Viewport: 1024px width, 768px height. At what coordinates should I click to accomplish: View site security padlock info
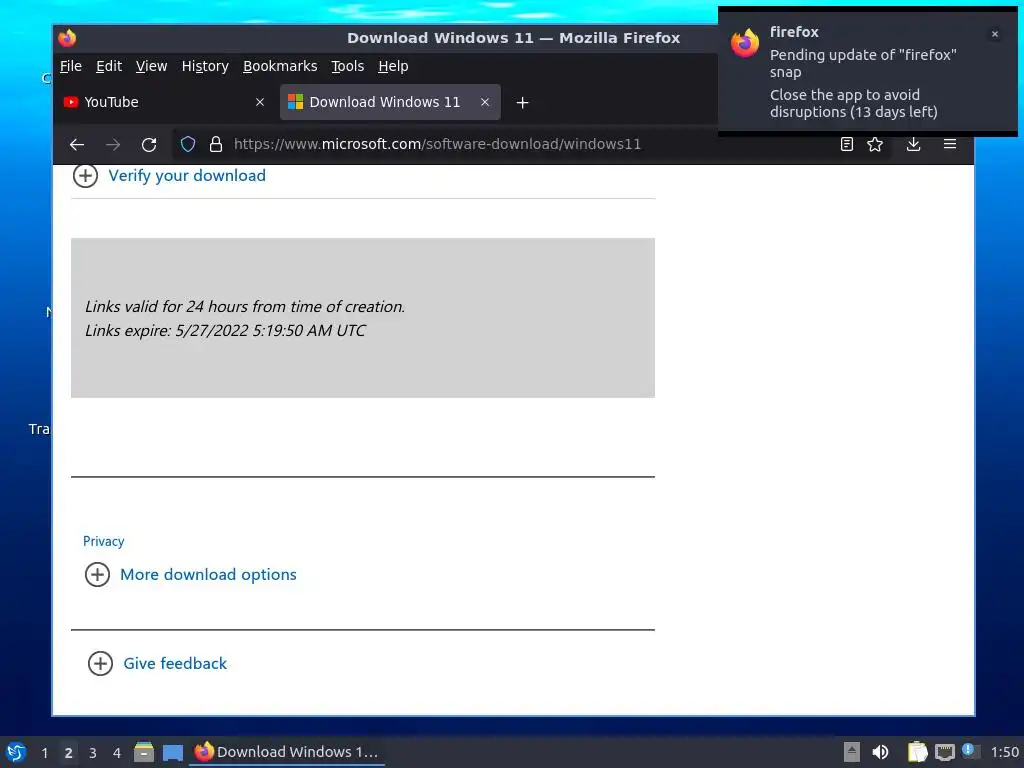216,144
